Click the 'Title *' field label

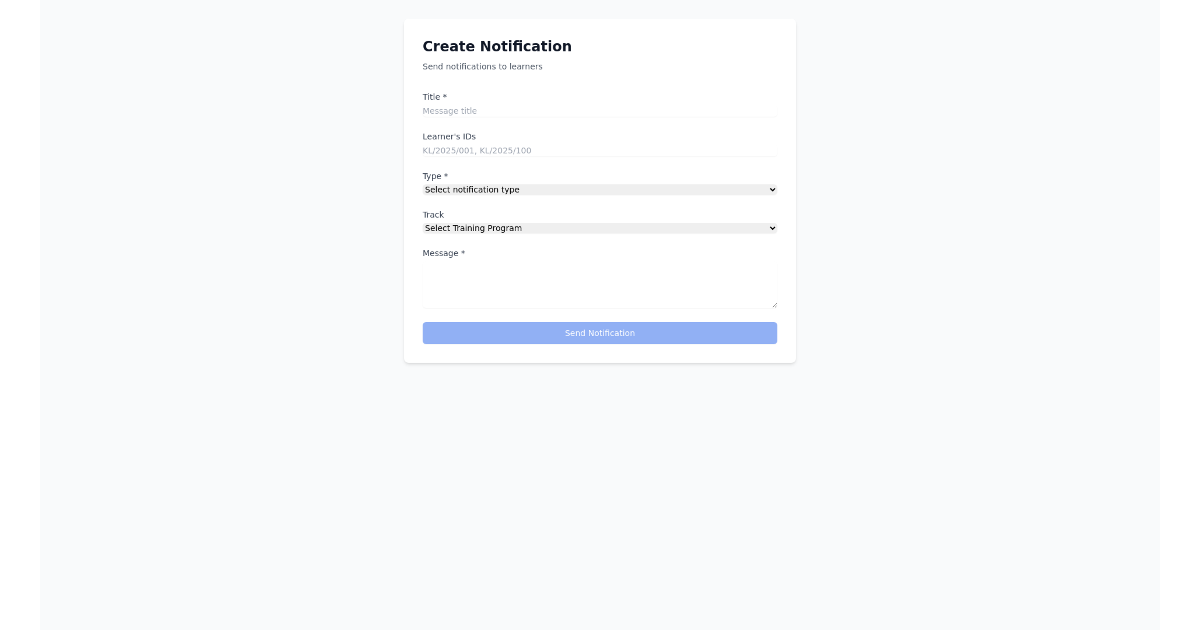point(434,96)
